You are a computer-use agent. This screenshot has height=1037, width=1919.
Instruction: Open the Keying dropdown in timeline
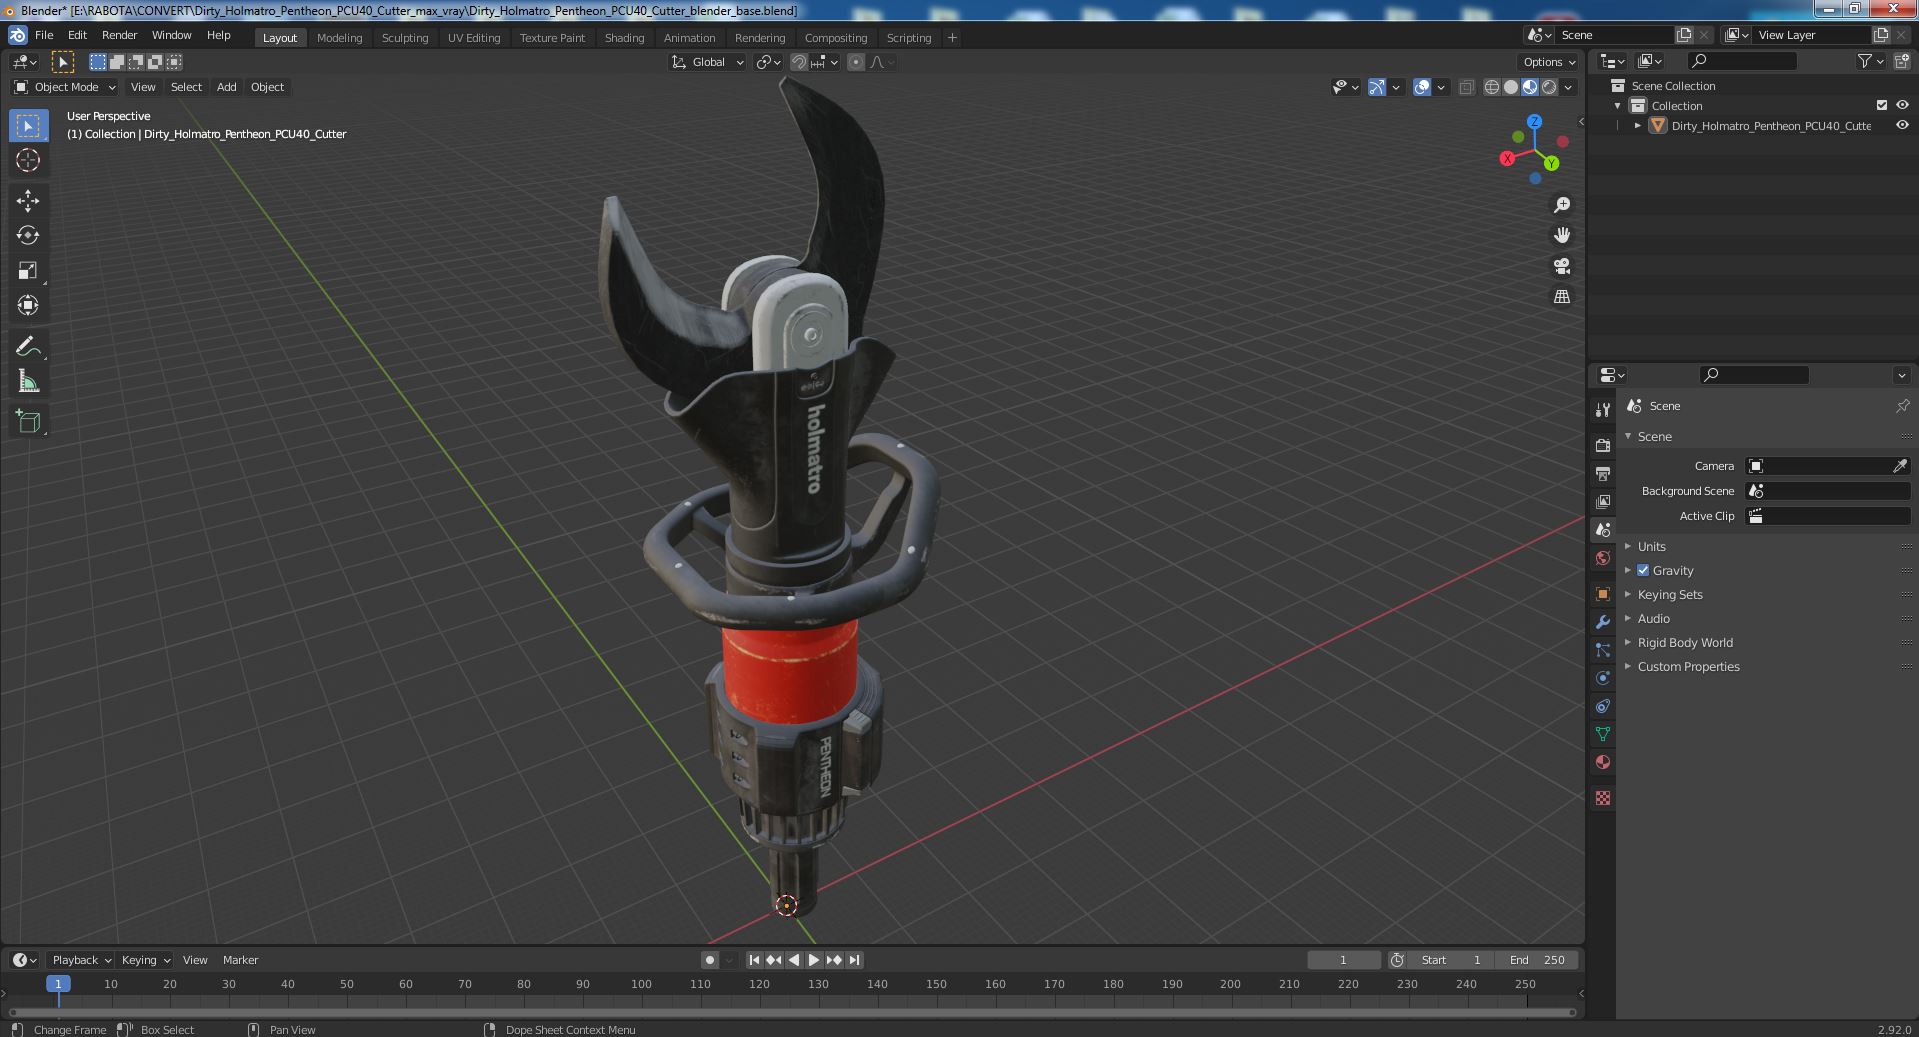click(145, 960)
